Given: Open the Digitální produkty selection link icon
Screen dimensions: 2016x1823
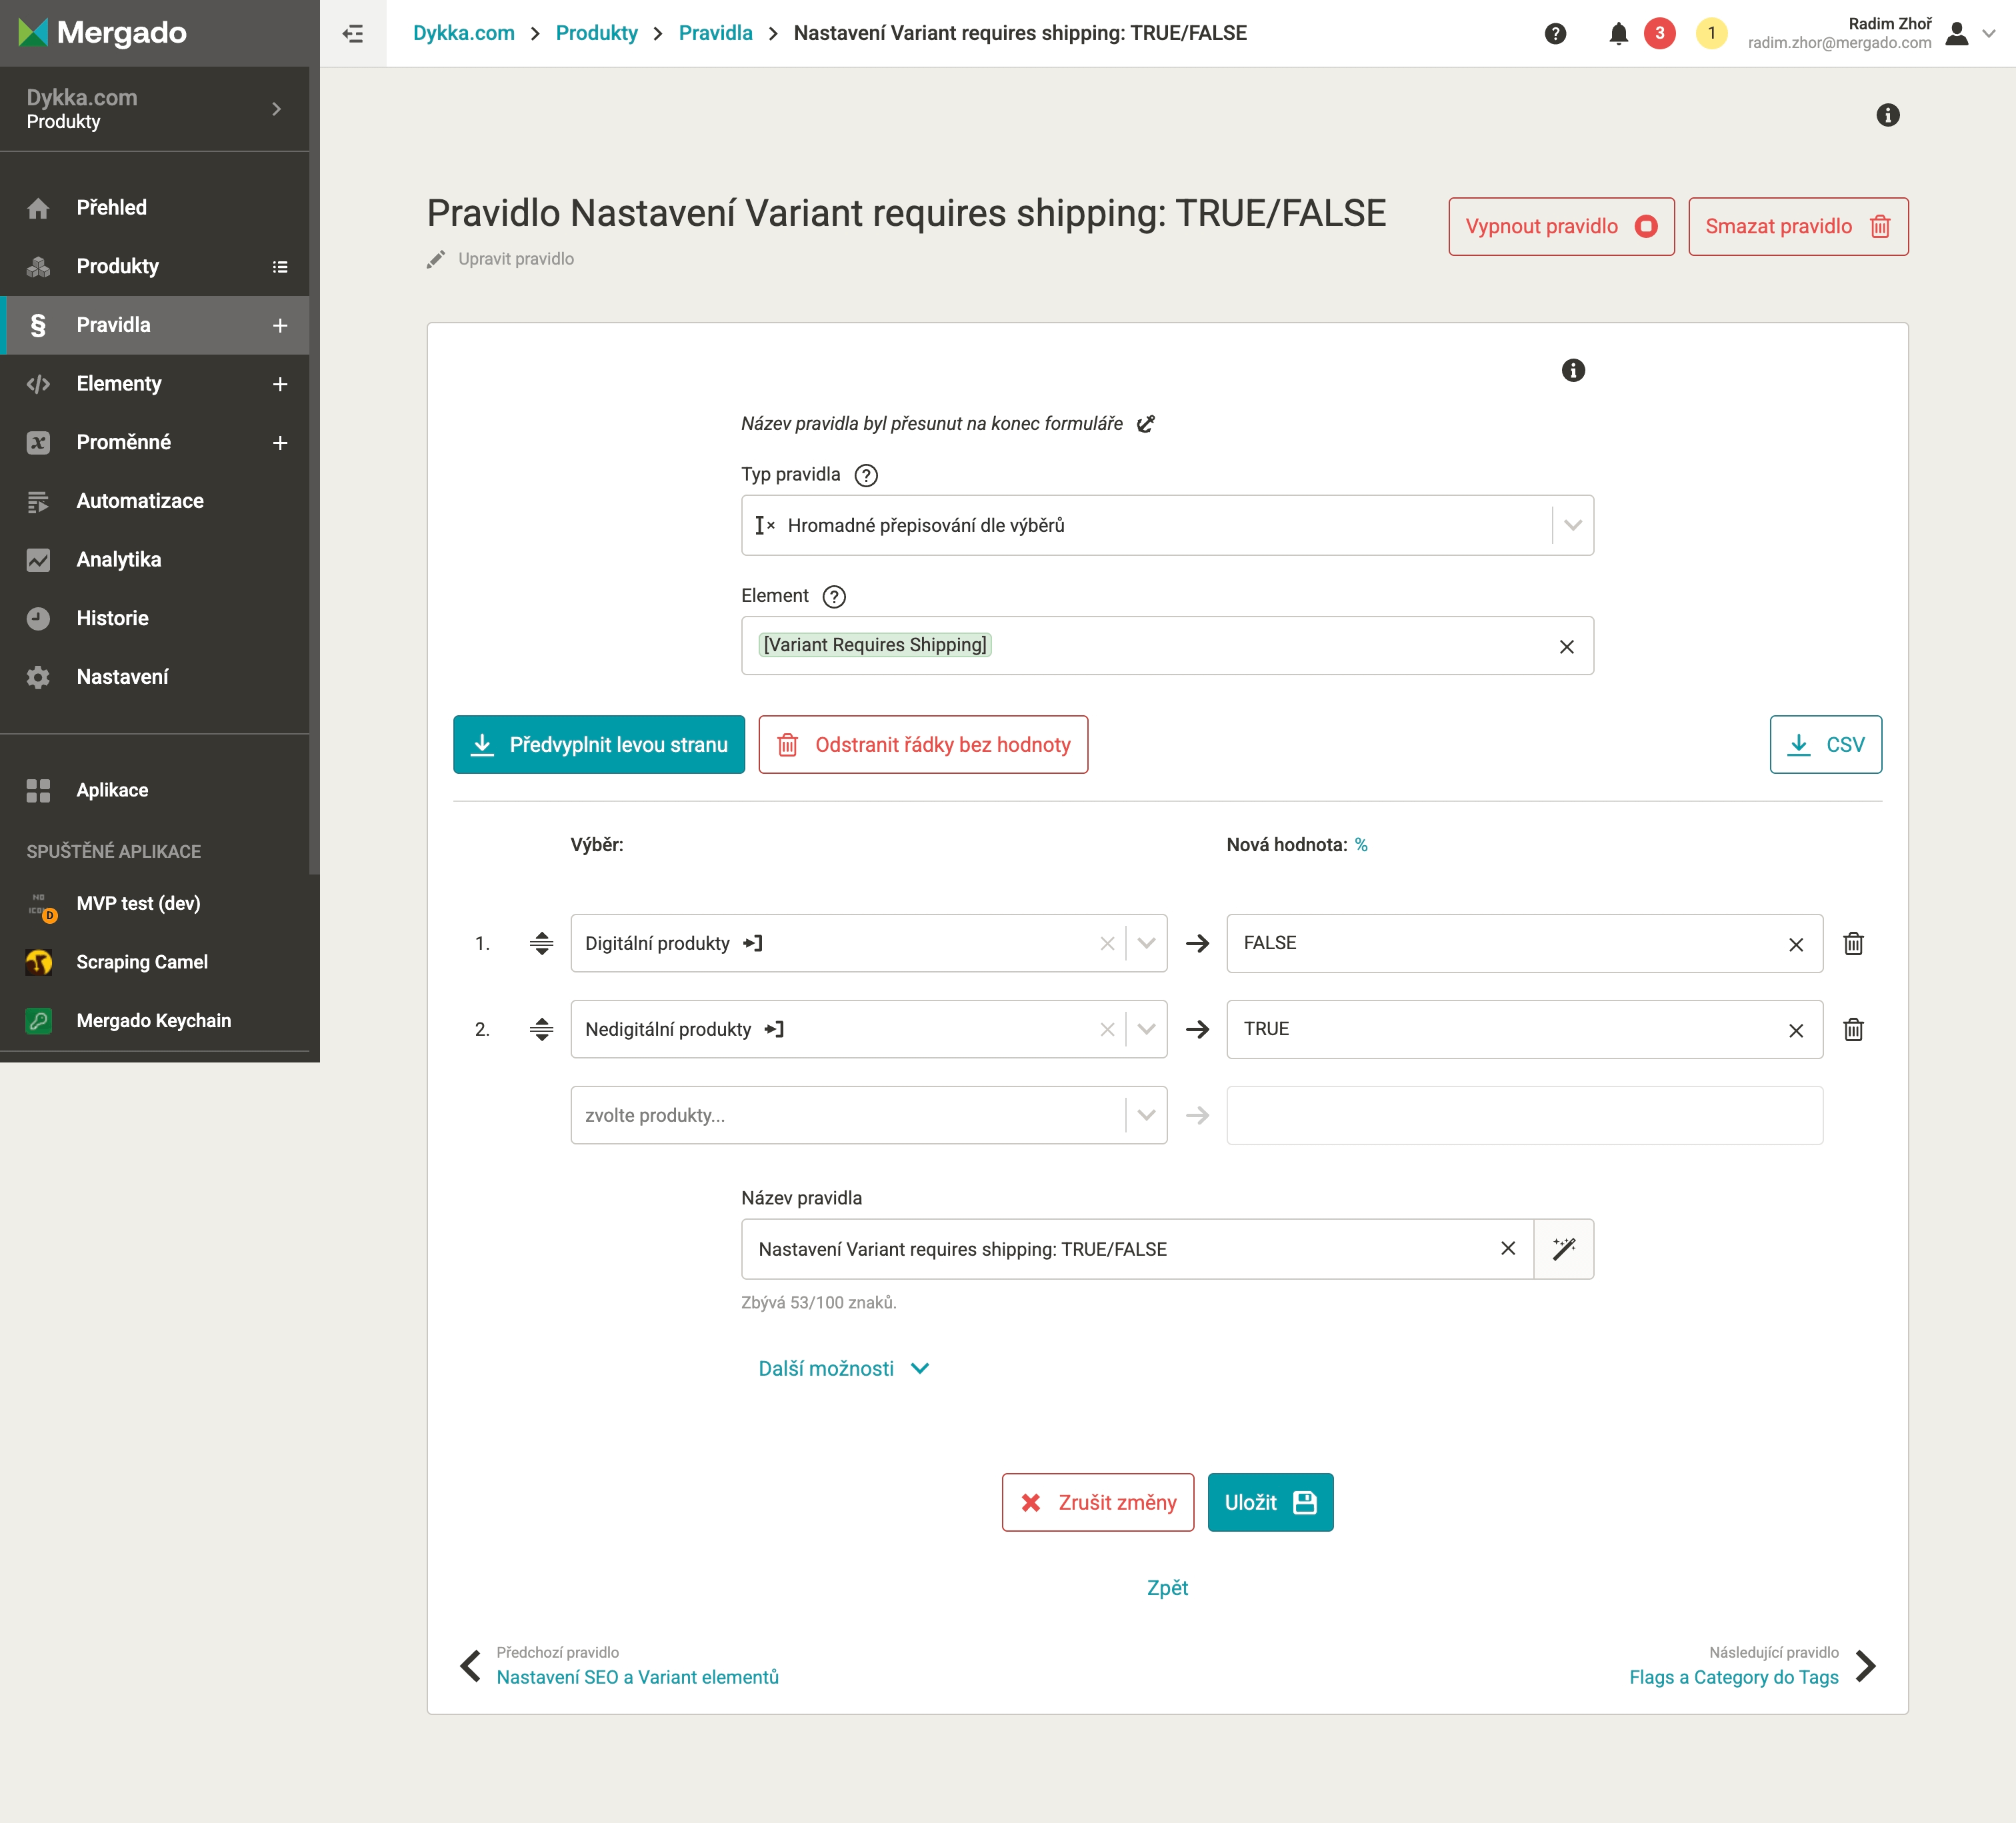Looking at the screenshot, I should pyautogui.click(x=753, y=943).
